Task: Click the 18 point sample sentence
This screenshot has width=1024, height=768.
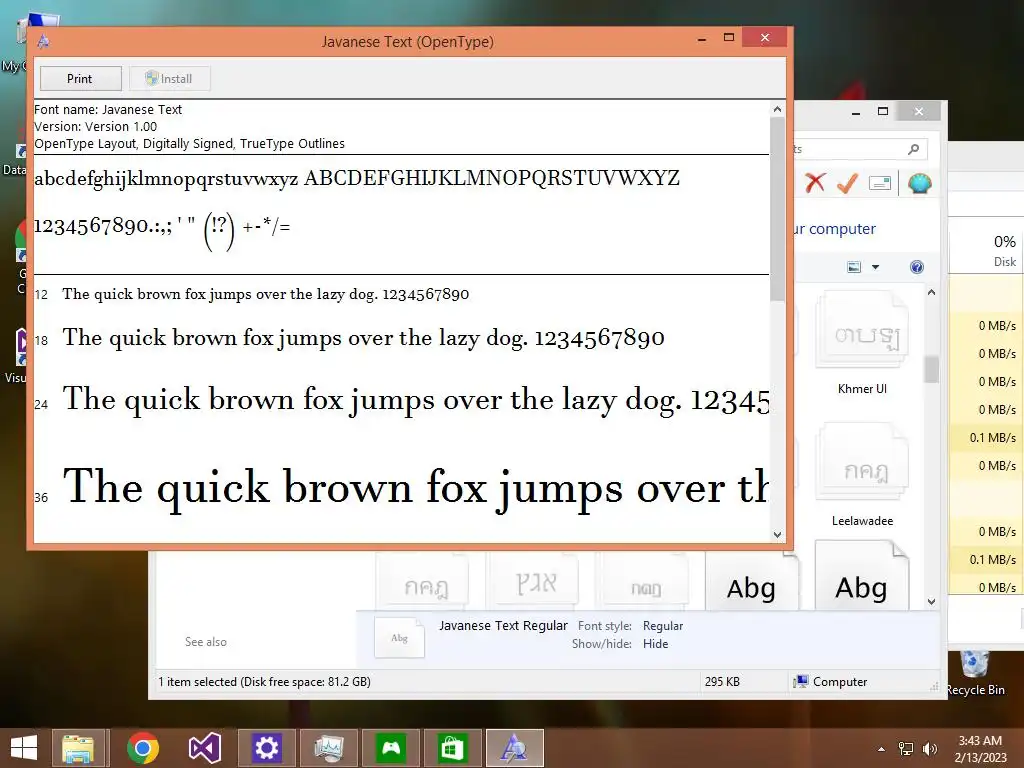Action: pos(363,338)
